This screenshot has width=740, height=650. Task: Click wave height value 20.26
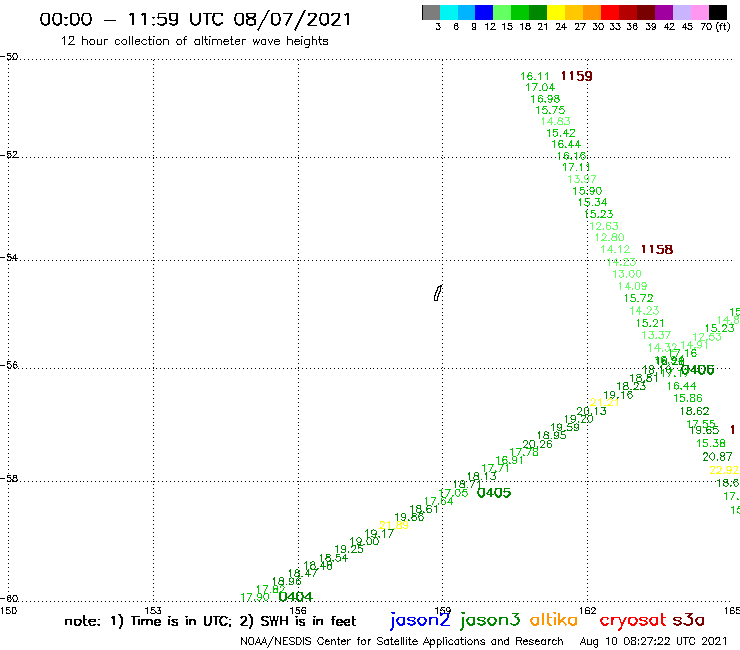[x=537, y=444]
